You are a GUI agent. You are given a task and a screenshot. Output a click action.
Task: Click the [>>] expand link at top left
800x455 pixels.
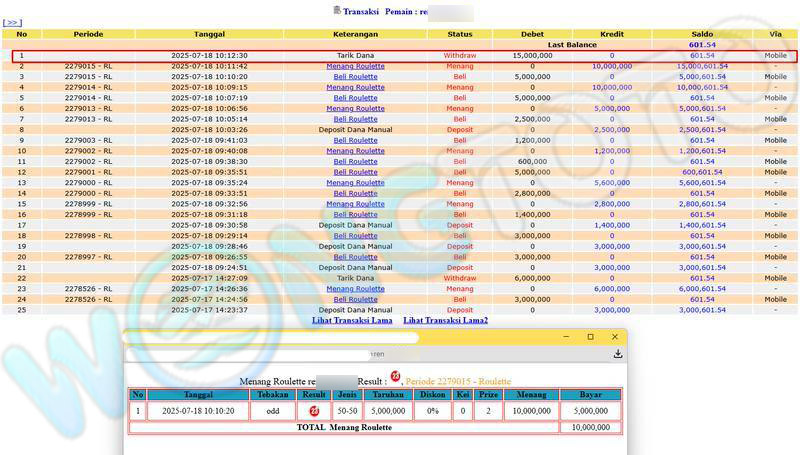pos(12,20)
